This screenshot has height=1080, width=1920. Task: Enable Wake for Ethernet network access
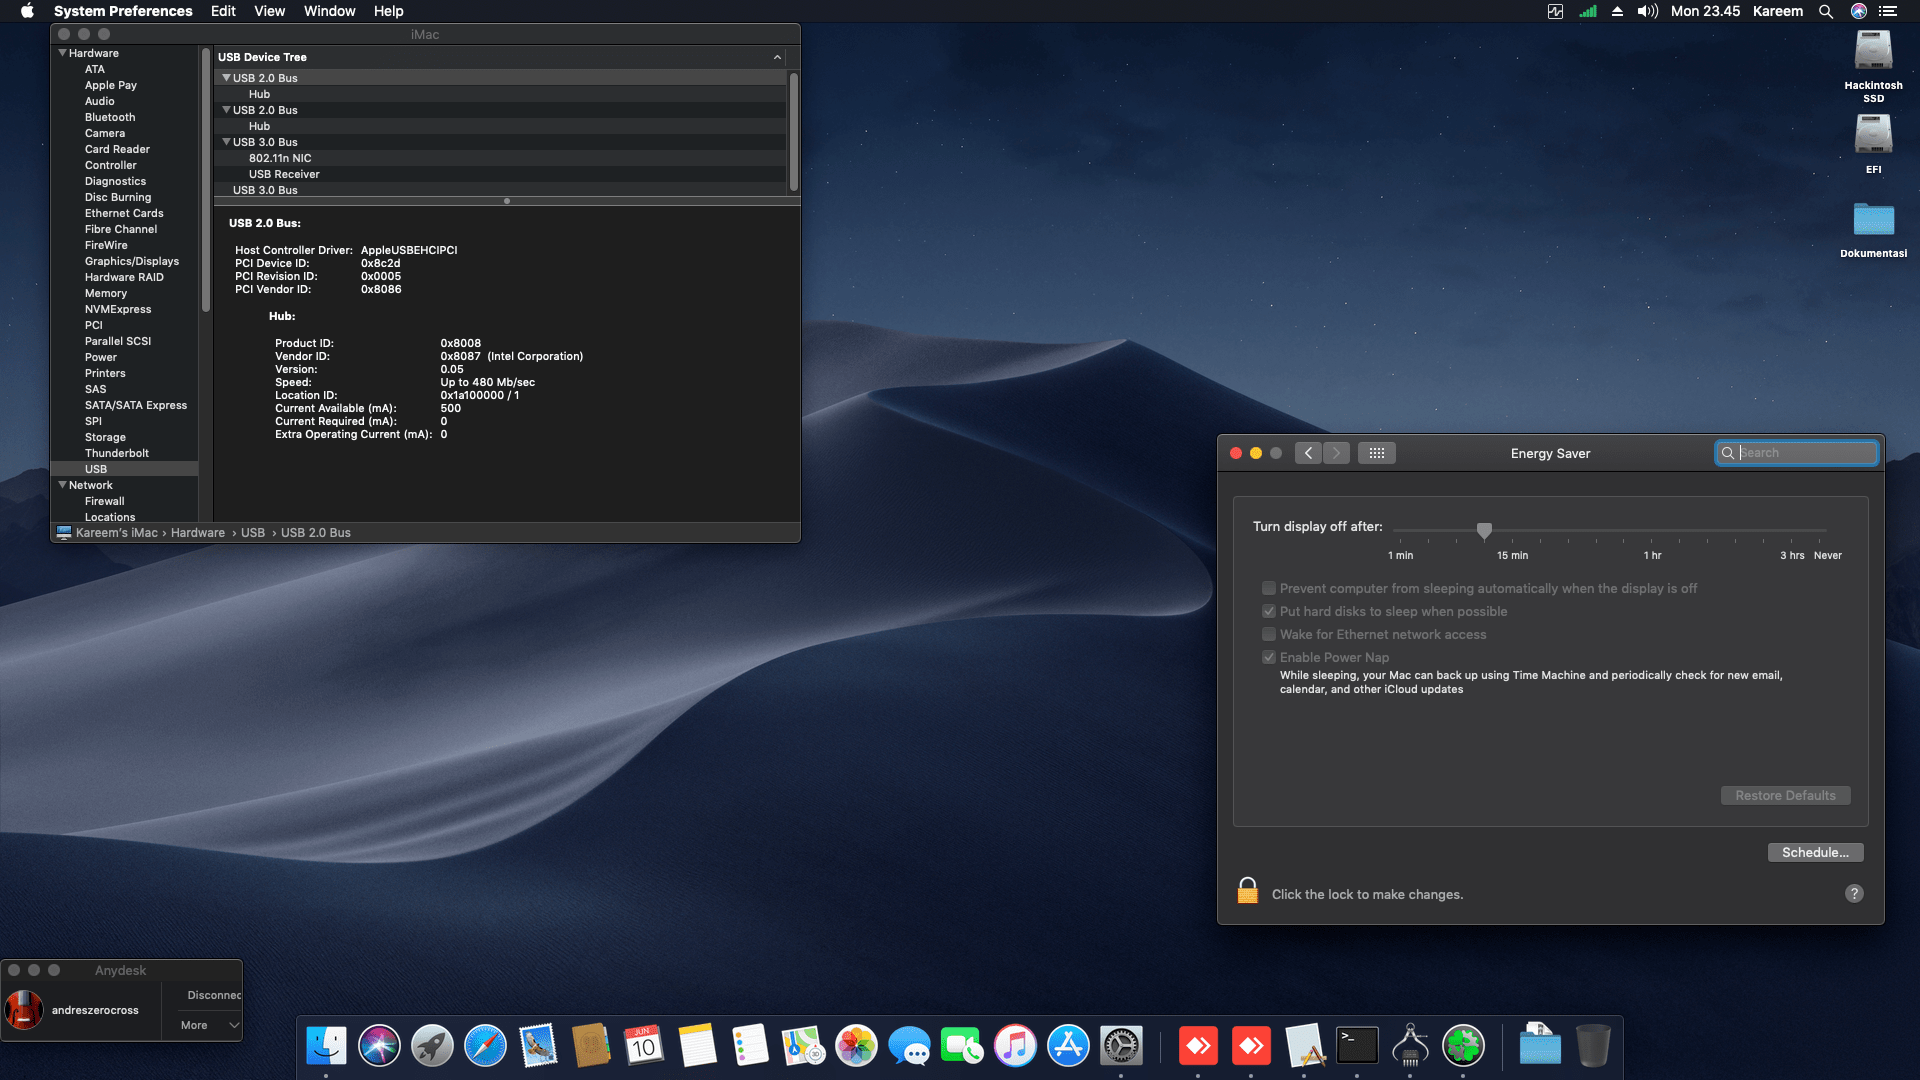point(1268,634)
